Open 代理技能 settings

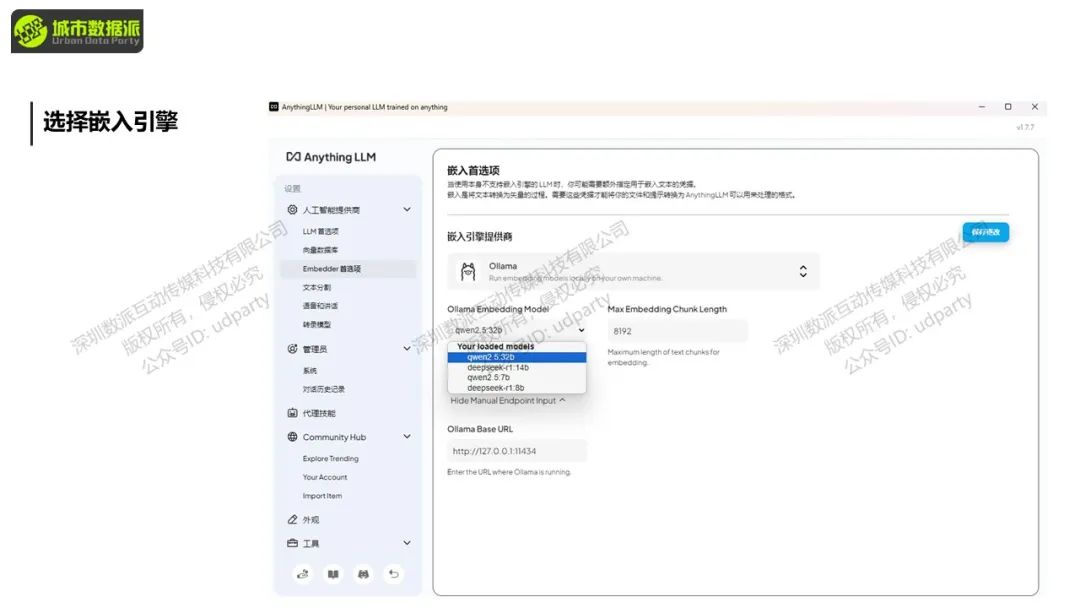coord(319,413)
